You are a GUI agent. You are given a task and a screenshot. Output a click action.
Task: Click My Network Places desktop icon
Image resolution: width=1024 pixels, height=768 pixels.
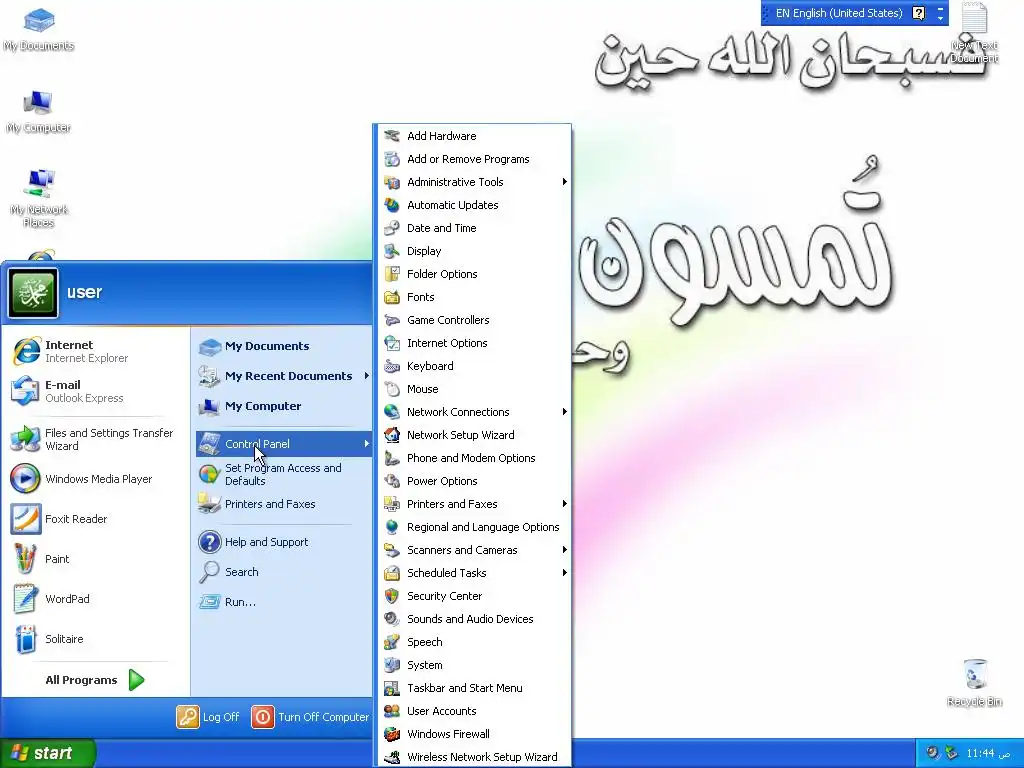[x=39, y=198]
